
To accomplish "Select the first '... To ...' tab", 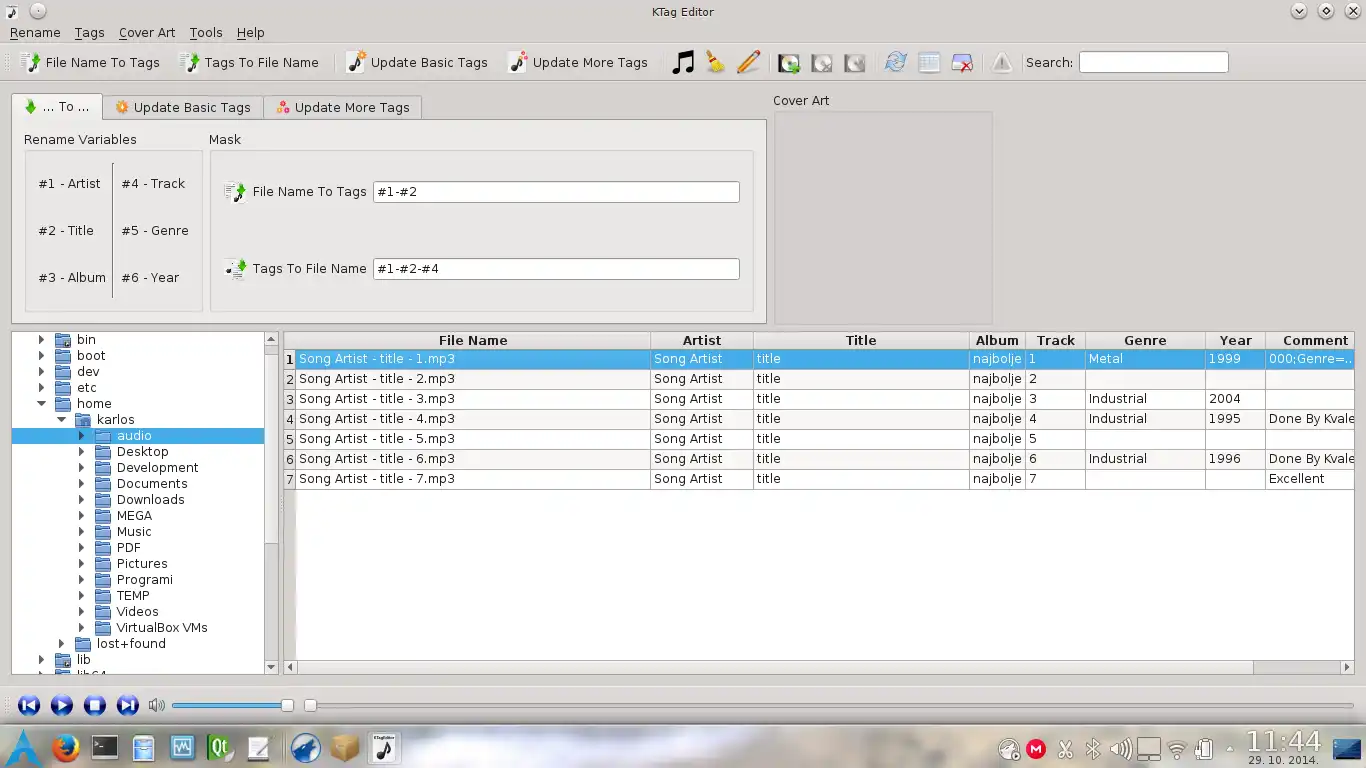I will click(x=56, y=106).
